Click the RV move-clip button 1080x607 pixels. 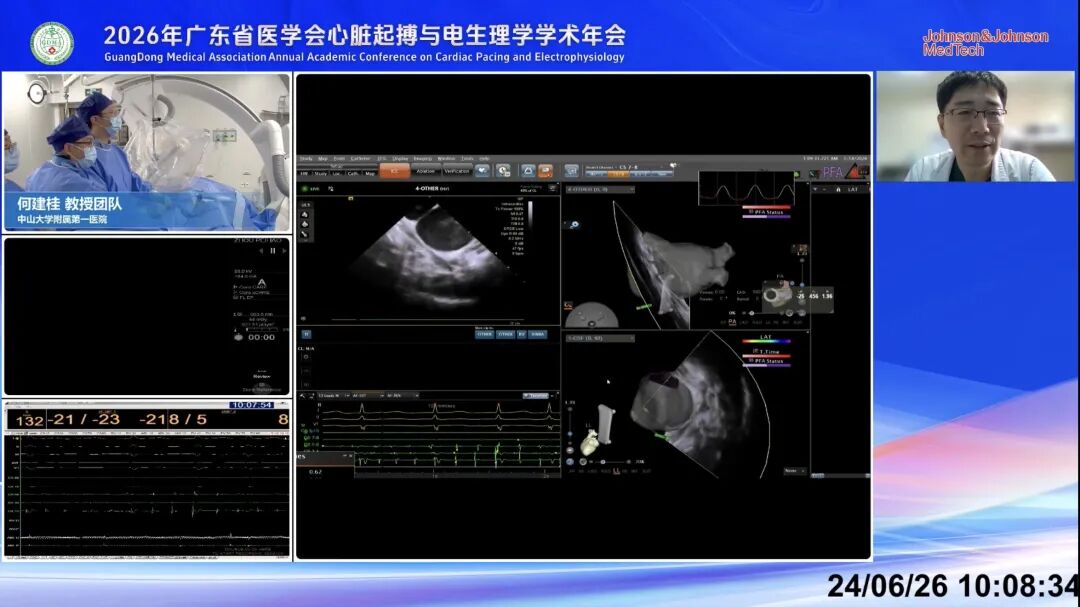point(521,334)
